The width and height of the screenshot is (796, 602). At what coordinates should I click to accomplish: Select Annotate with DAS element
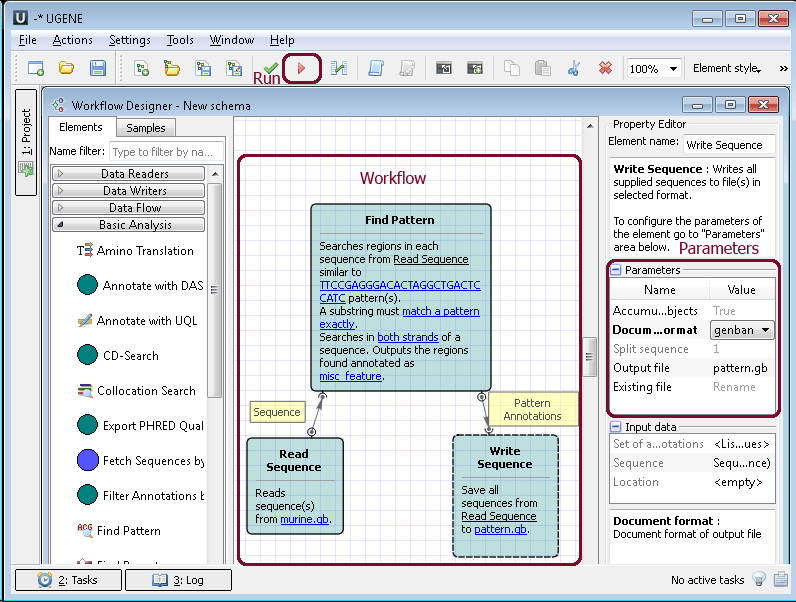pyautogui.click(x=141, y=285)
